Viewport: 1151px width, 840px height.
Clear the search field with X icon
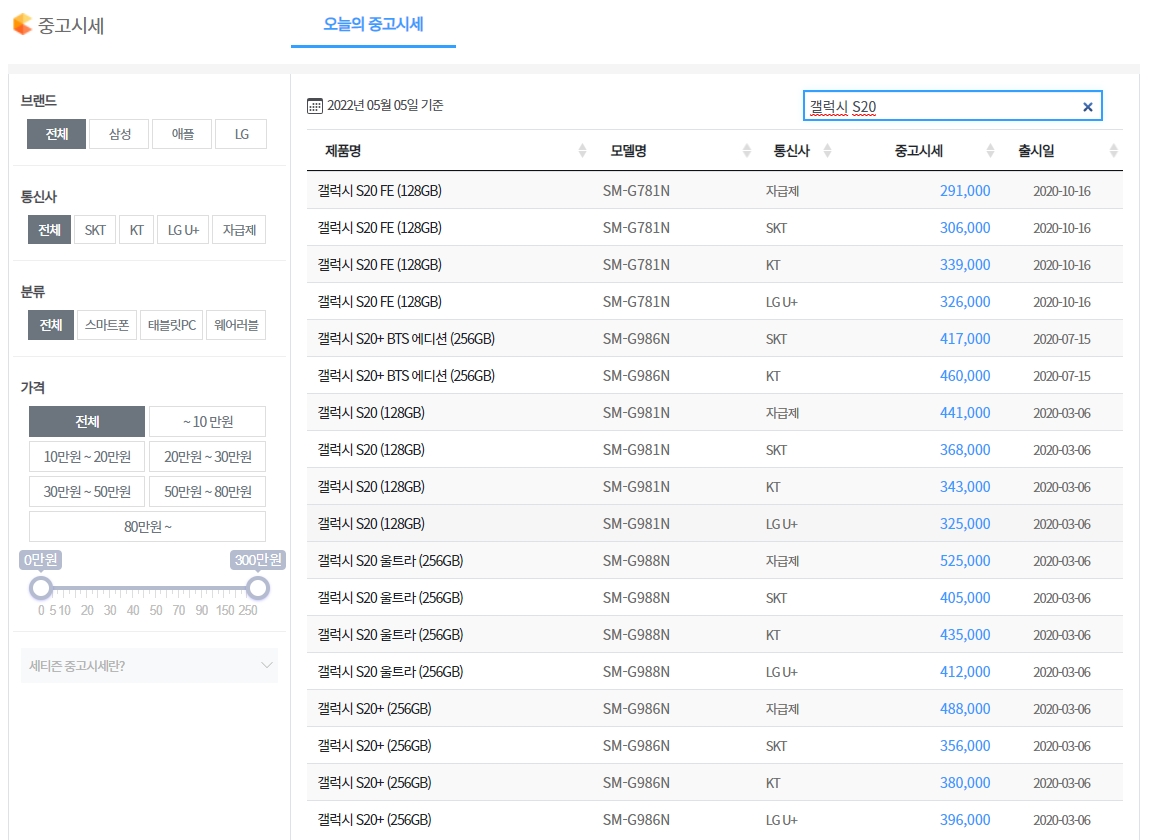(x=1088, y=107)
